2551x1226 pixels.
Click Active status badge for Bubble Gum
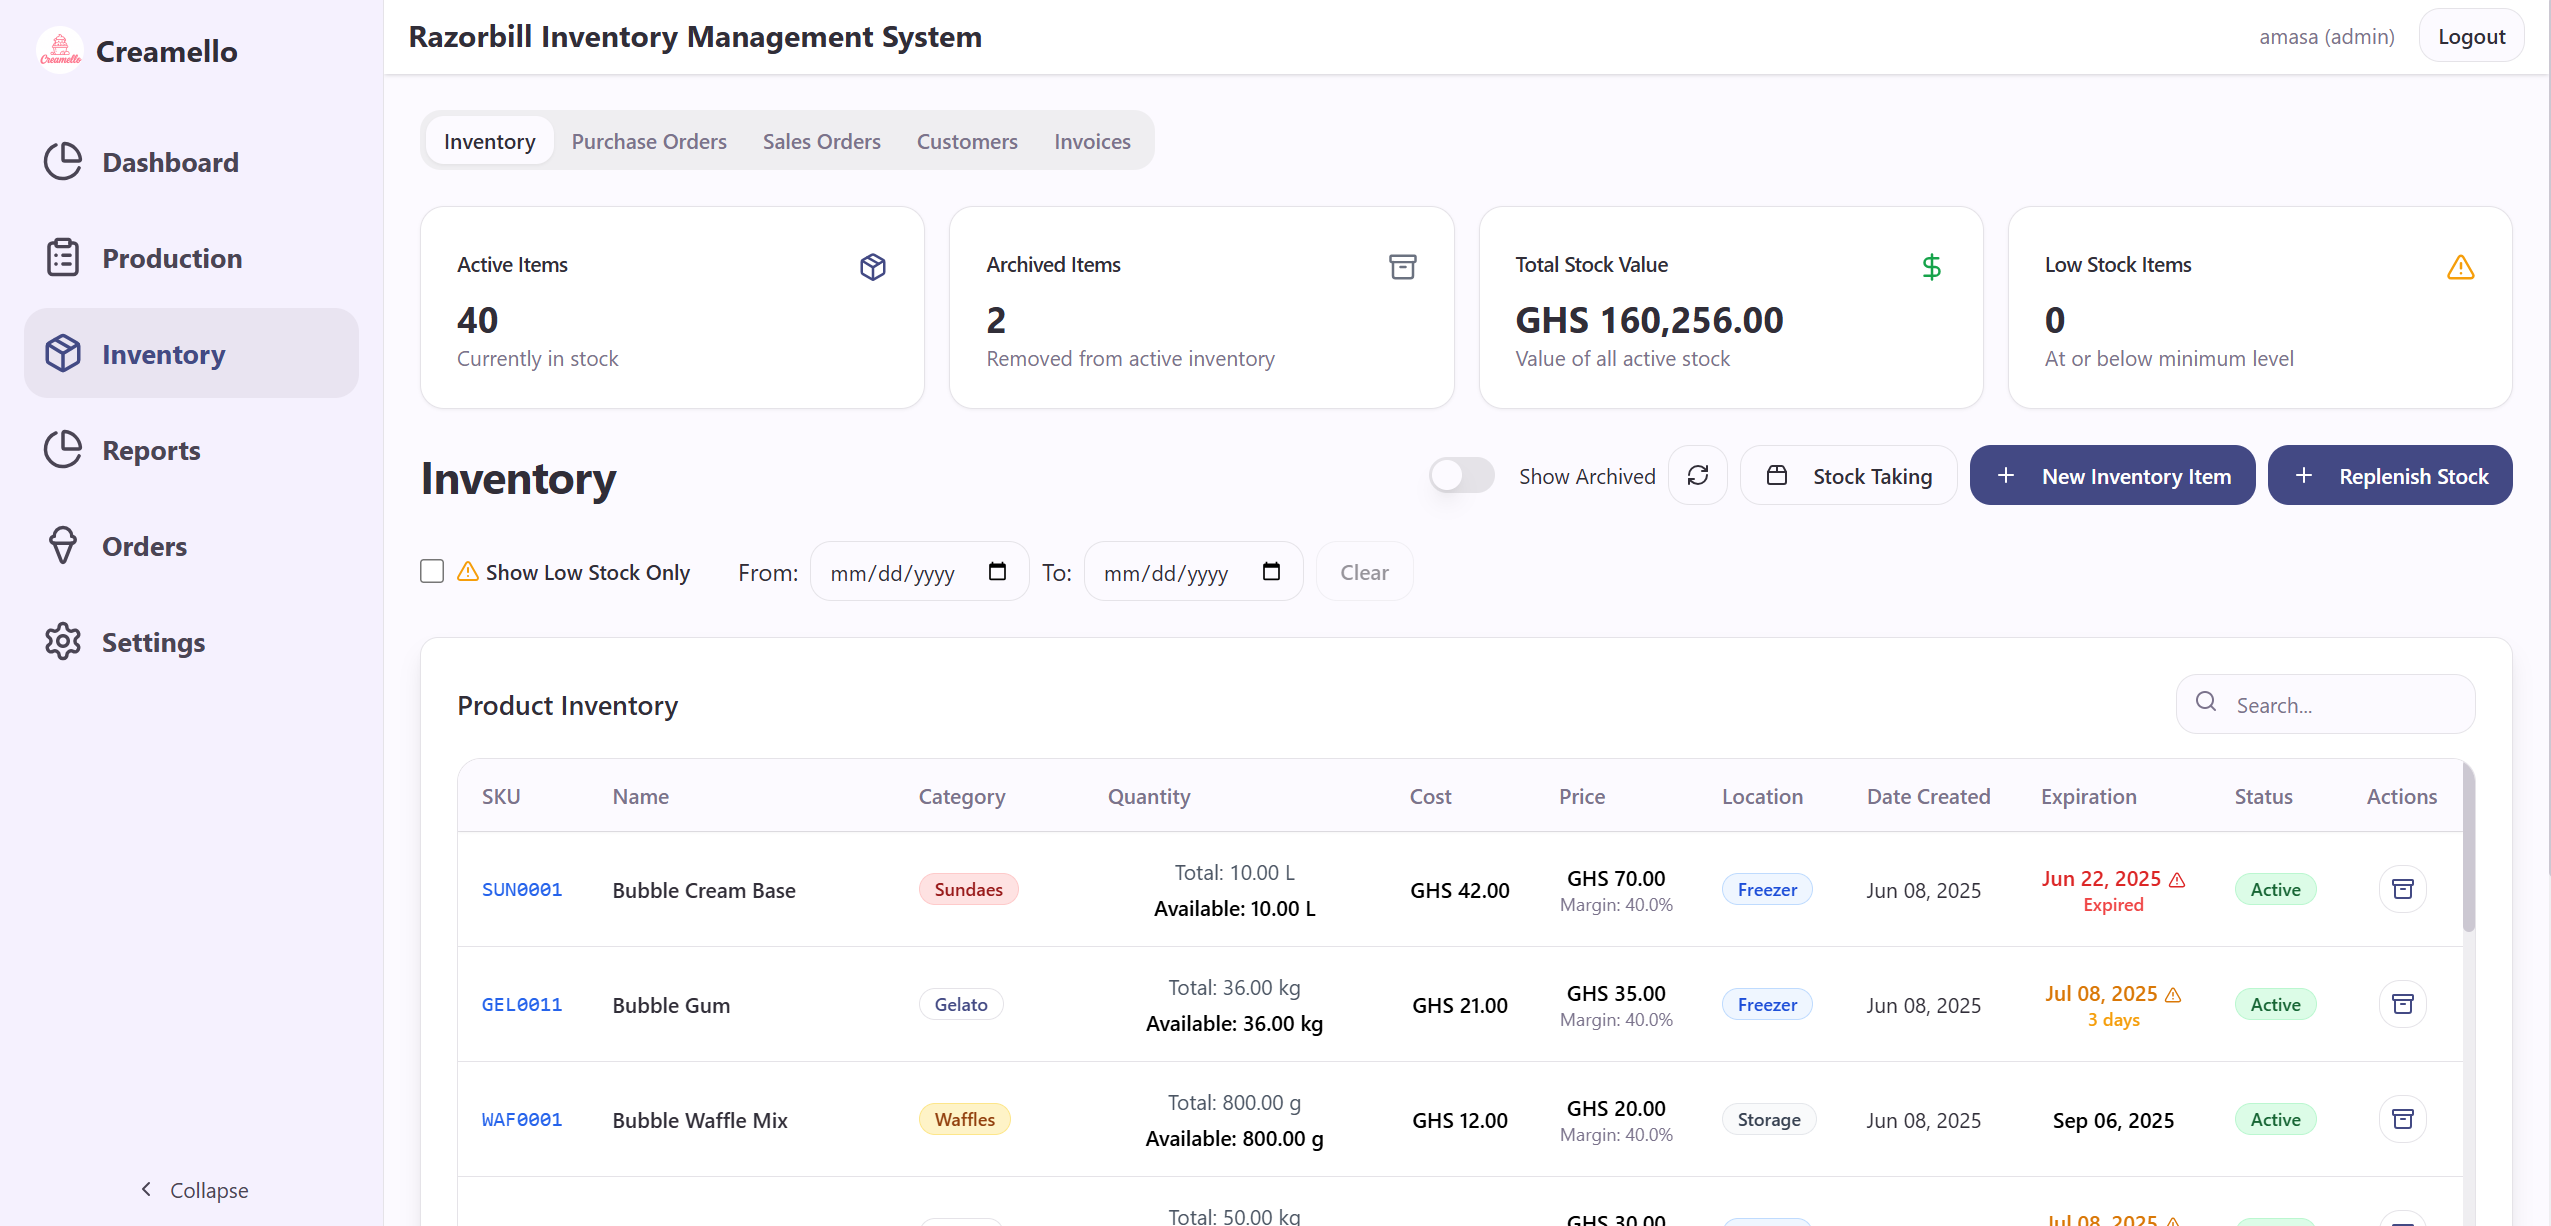coord(2275,1004)
